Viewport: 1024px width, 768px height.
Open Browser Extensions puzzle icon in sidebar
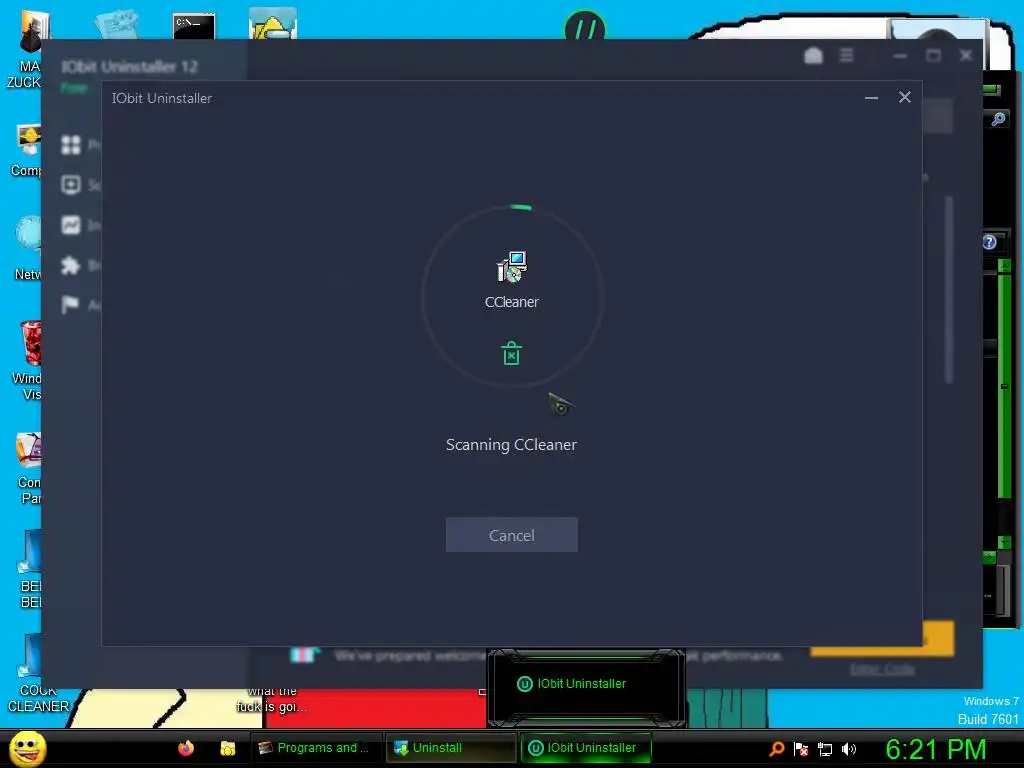point(71,265)
